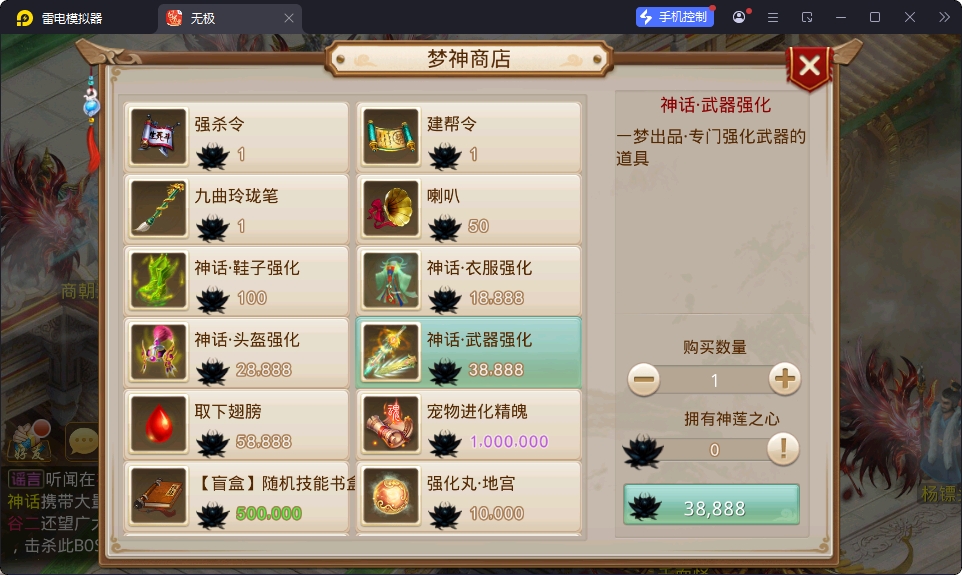Choose the 盲盒 随机技能书 book item

pyautogui.click(x=237, y=496)
